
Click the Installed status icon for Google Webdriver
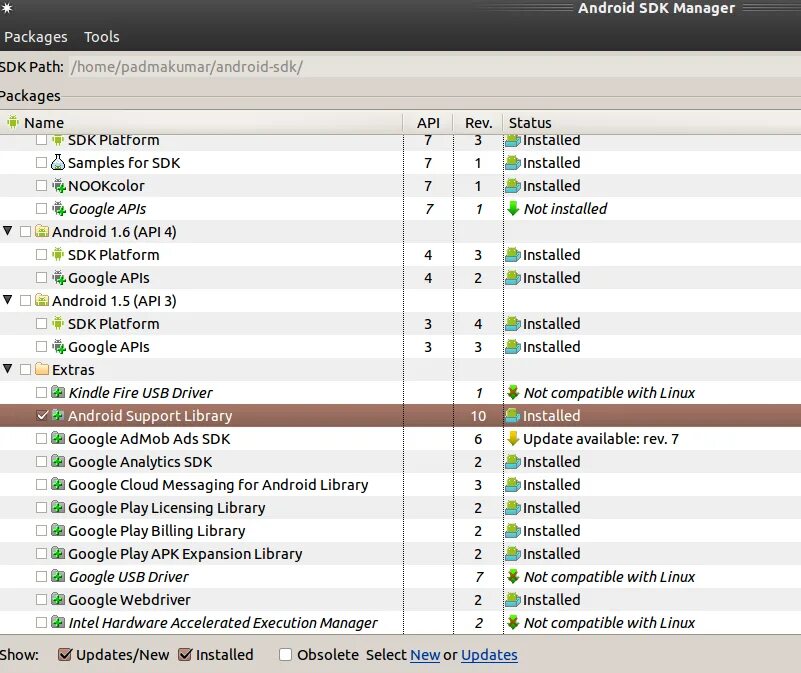coord(513,599)
